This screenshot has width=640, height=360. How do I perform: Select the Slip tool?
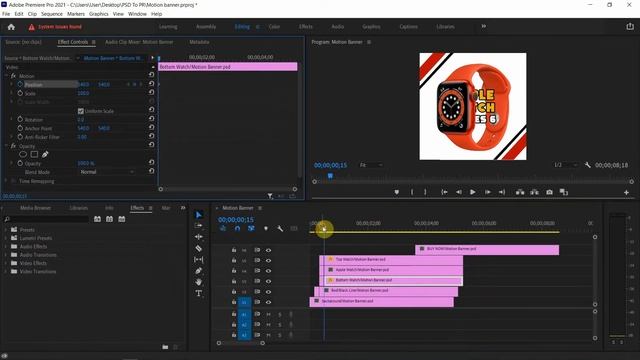199,259
